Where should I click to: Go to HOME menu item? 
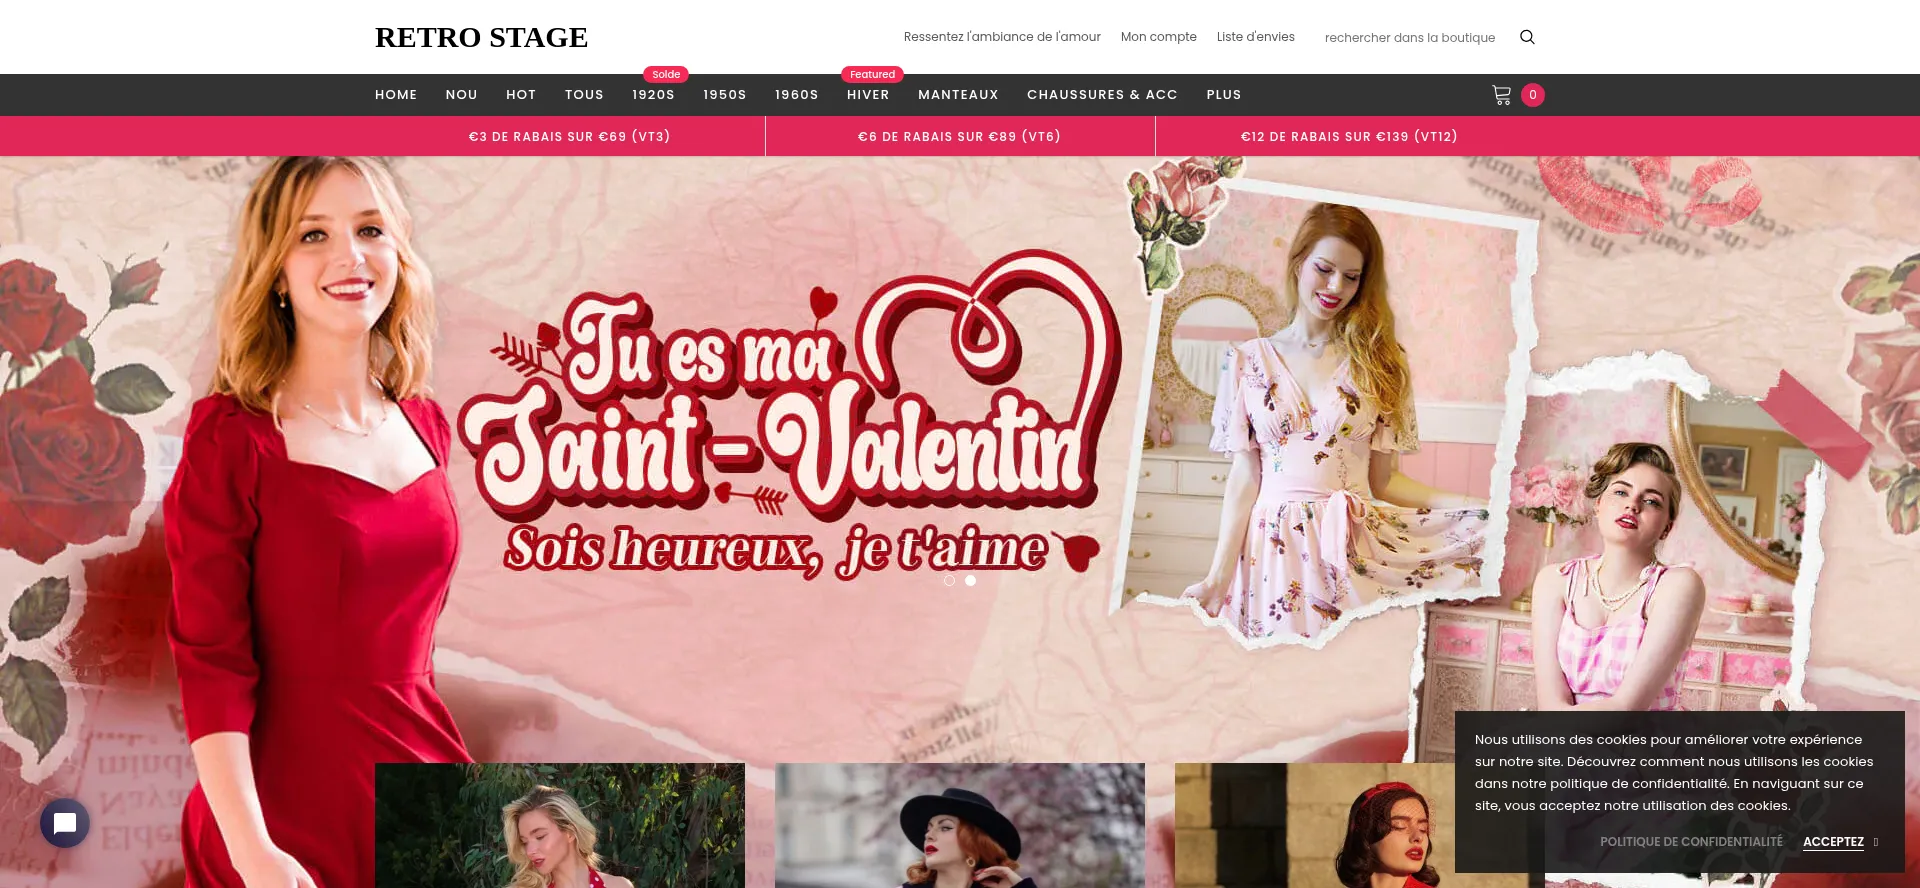(396, 95)
